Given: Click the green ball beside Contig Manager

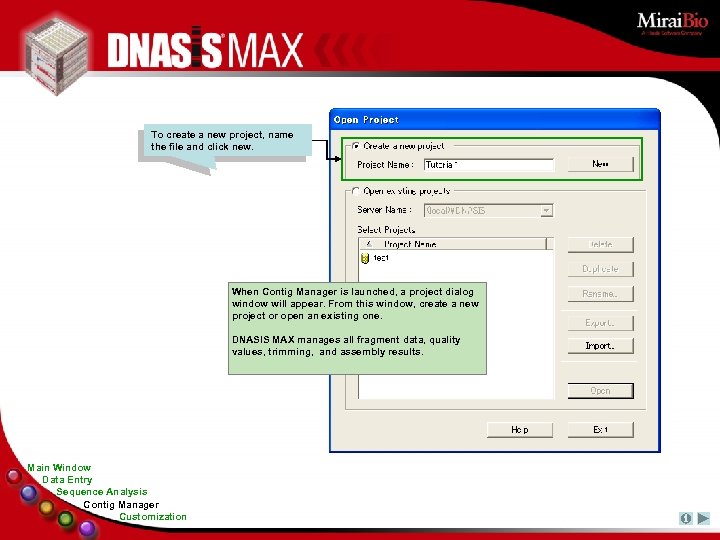Looking at the screenshot, I should (x=66, y=519).
